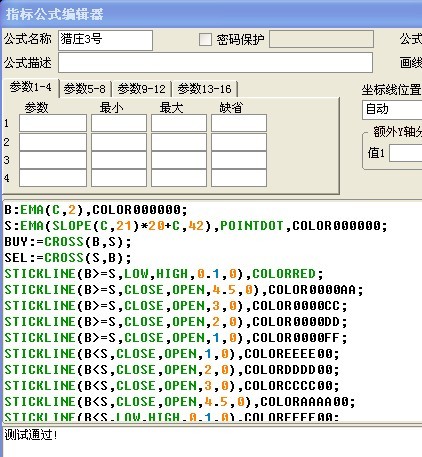Click the 测试通过! message in output pane
The height and width of the screenshot is (457, 422).
tap(31, 435)
